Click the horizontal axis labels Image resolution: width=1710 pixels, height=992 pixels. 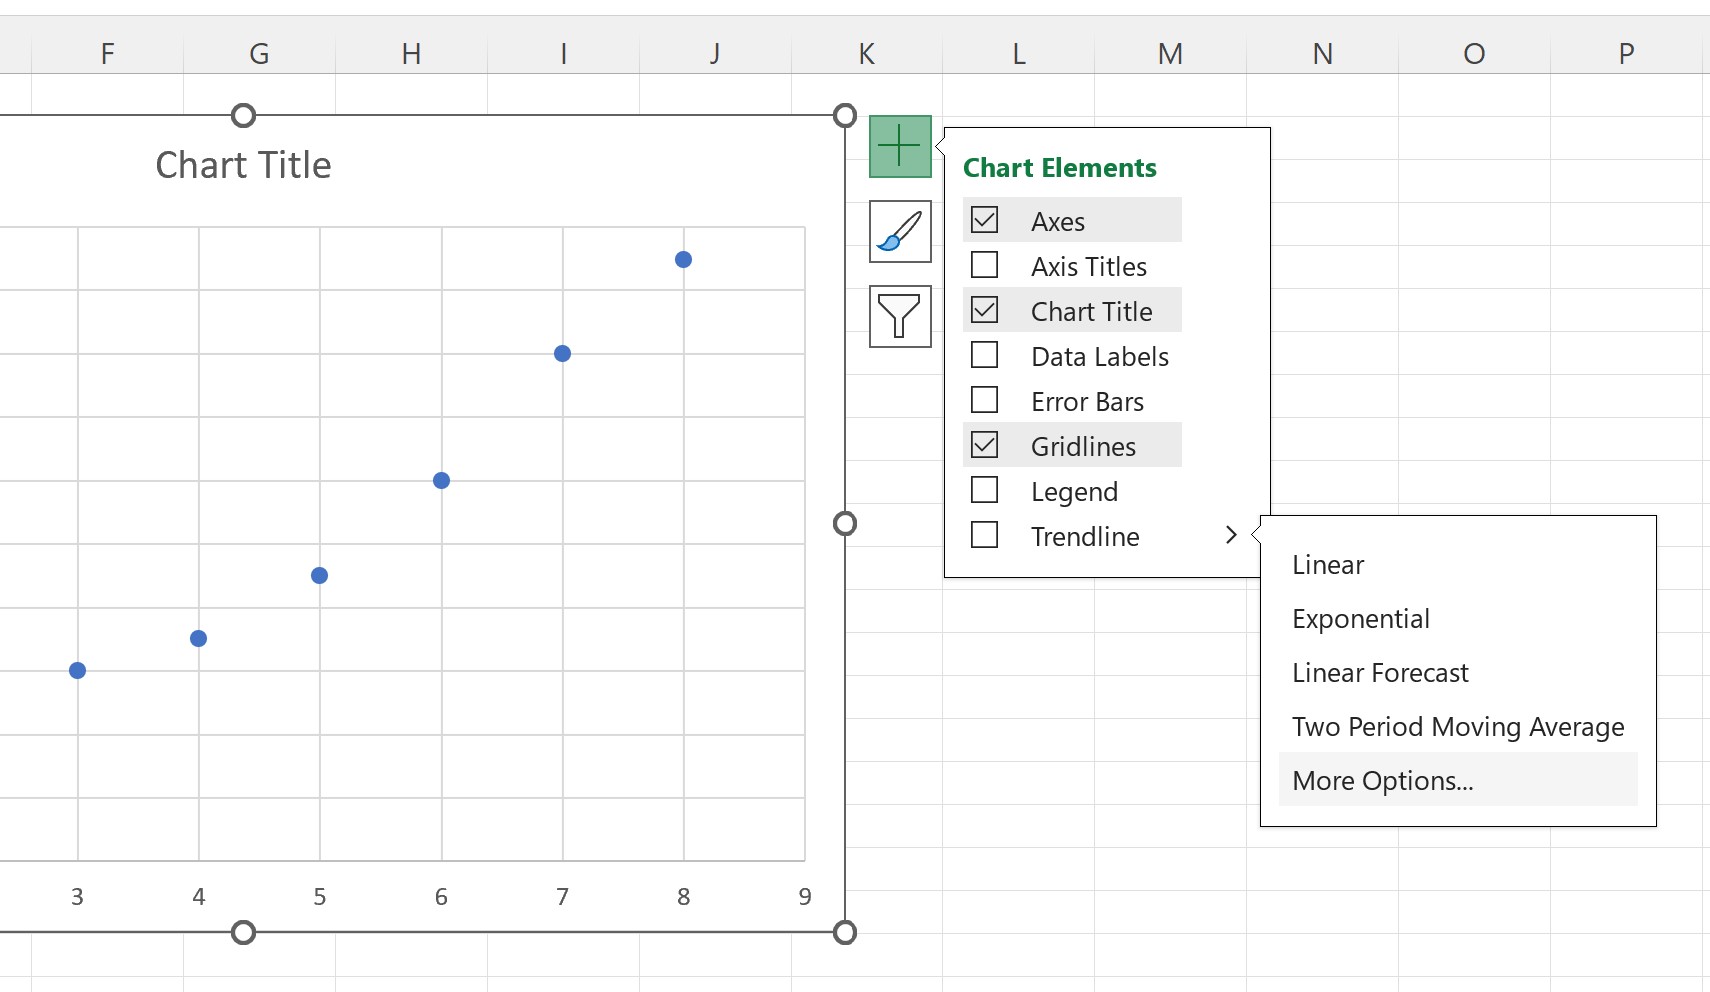[x=441, y=897]
